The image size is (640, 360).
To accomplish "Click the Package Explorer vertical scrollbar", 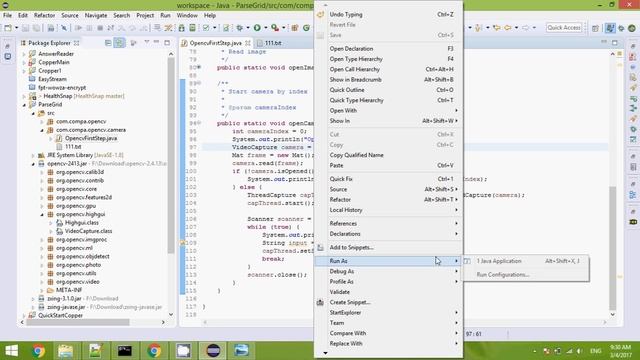I will pos(171,155).
